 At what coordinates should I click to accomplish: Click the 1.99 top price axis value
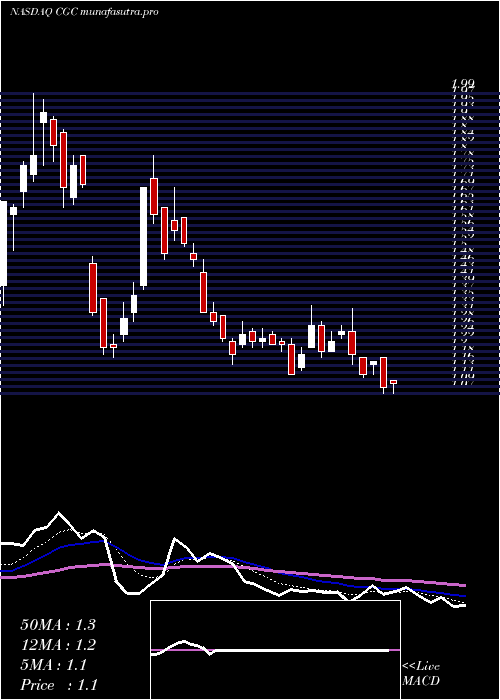(x=463, y=83)
